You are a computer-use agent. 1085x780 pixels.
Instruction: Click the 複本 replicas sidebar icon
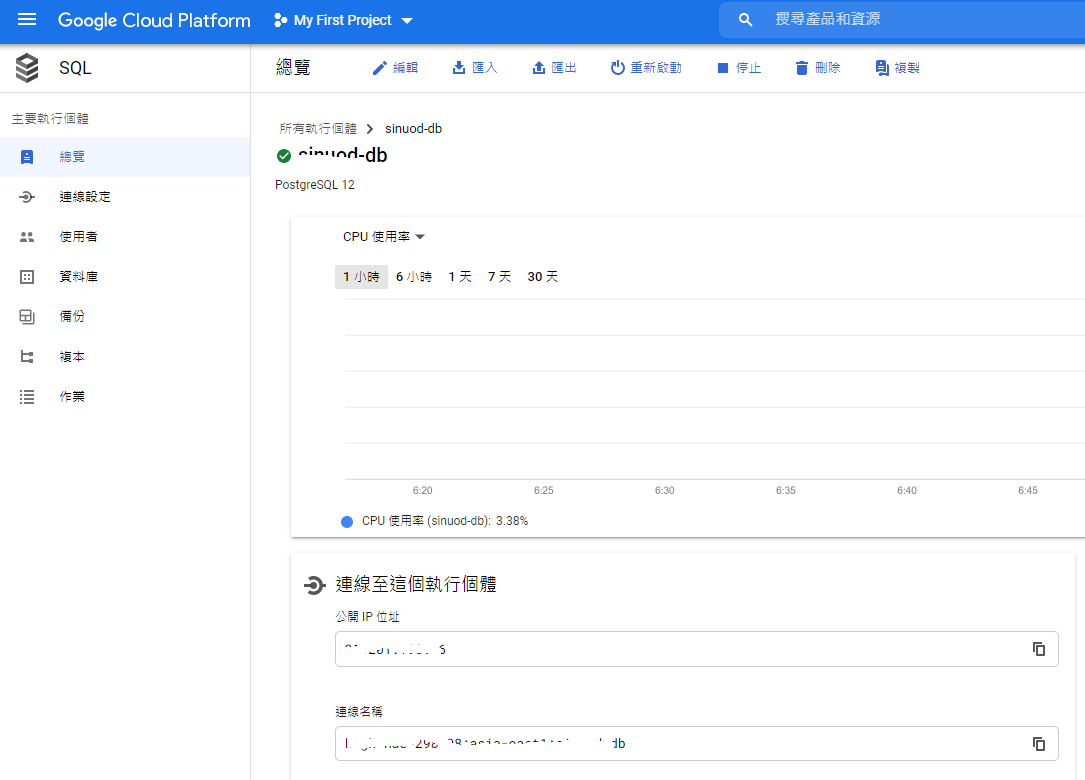click(27, 357)
